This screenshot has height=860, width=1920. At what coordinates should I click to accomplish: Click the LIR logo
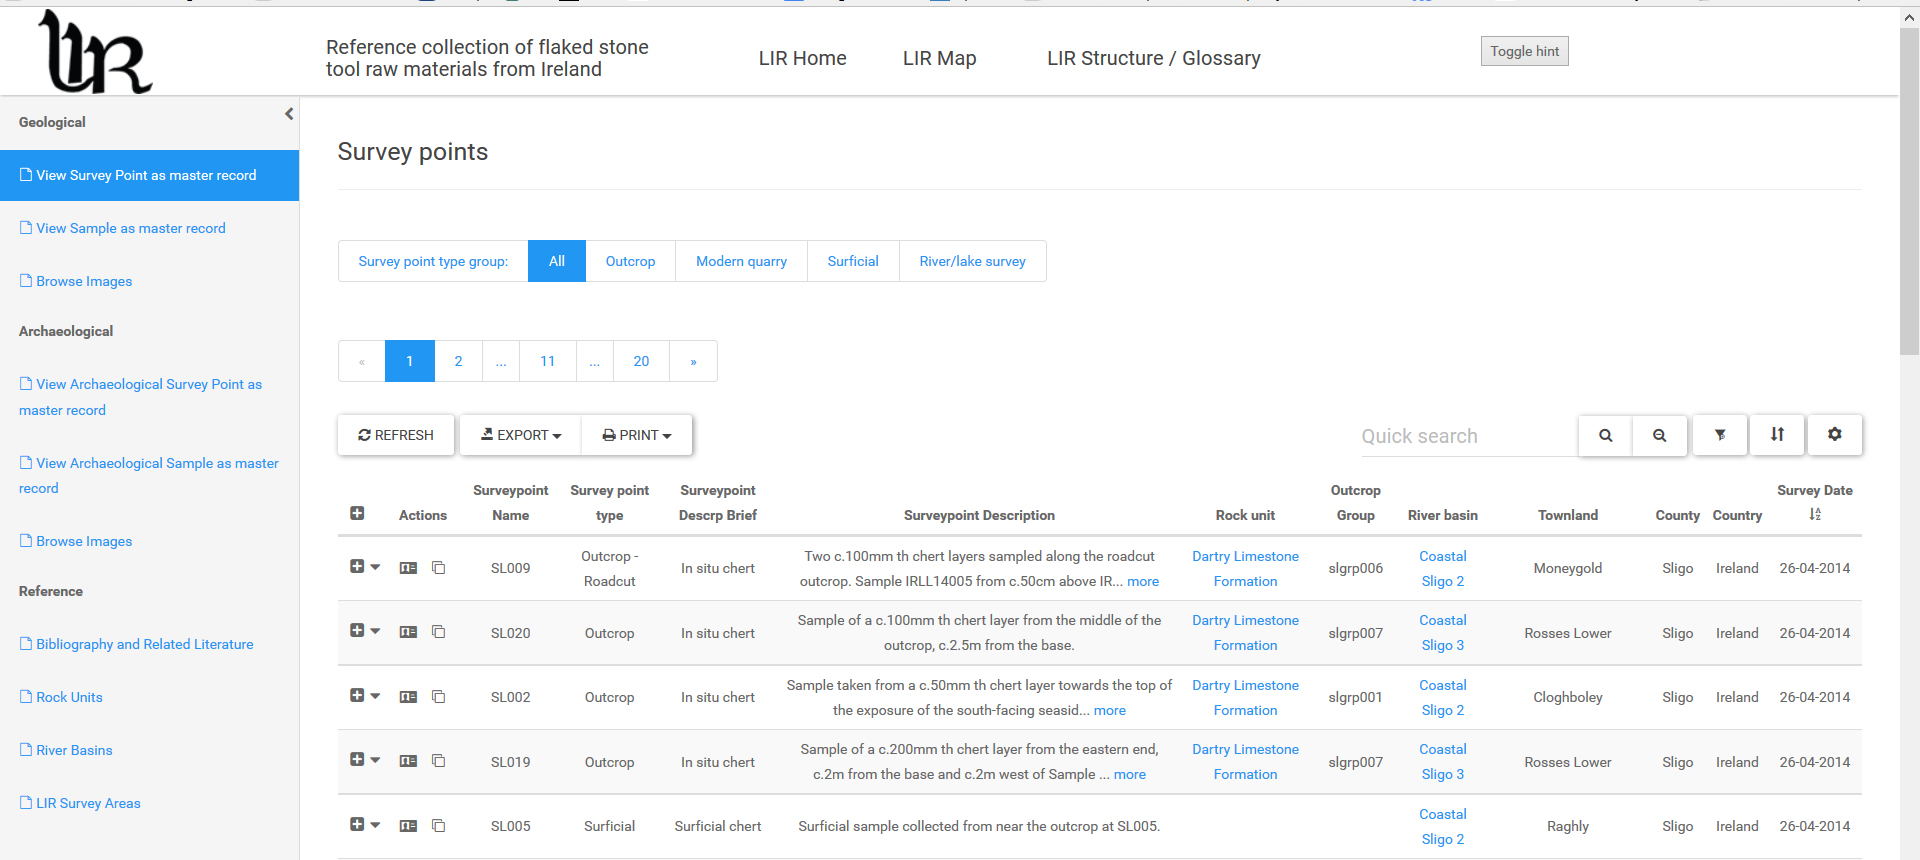95,52
